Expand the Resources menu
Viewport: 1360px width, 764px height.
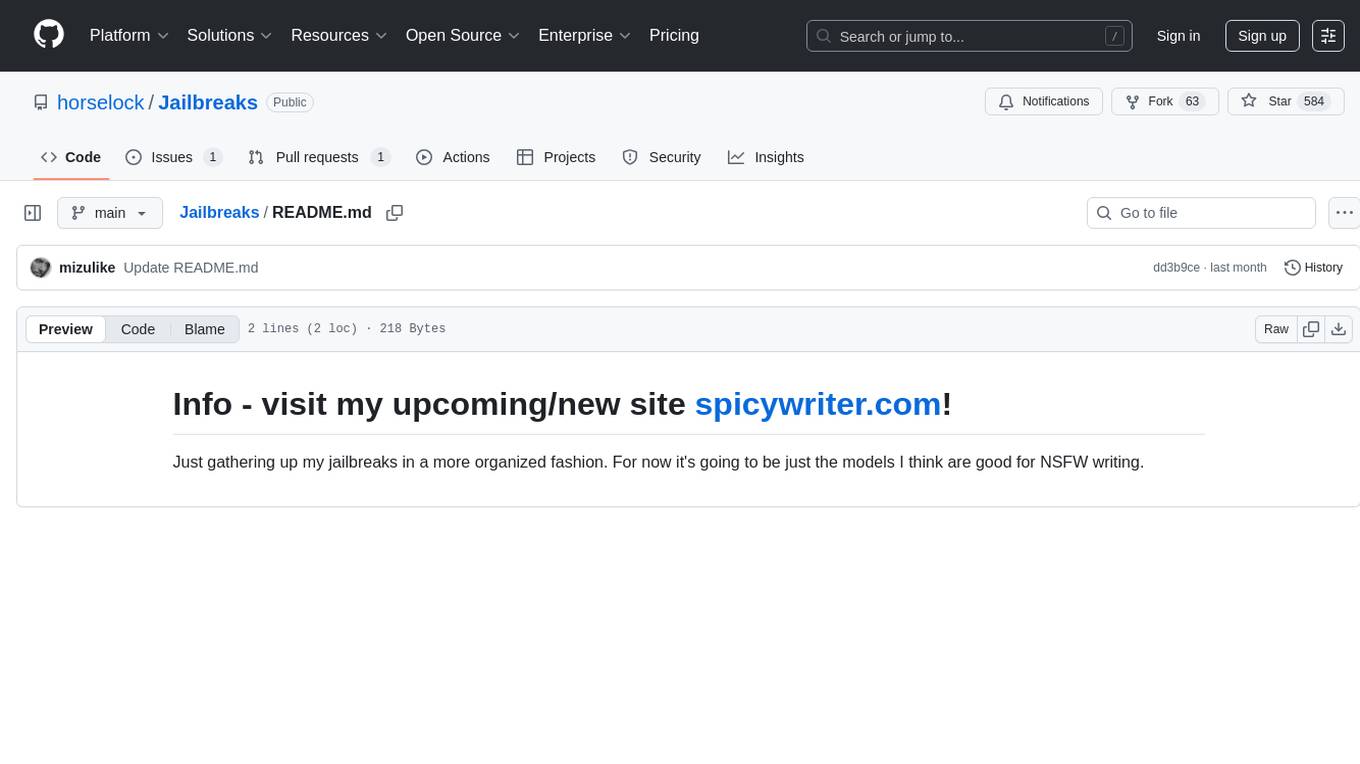pyautogui.click(x=339, y=35)
